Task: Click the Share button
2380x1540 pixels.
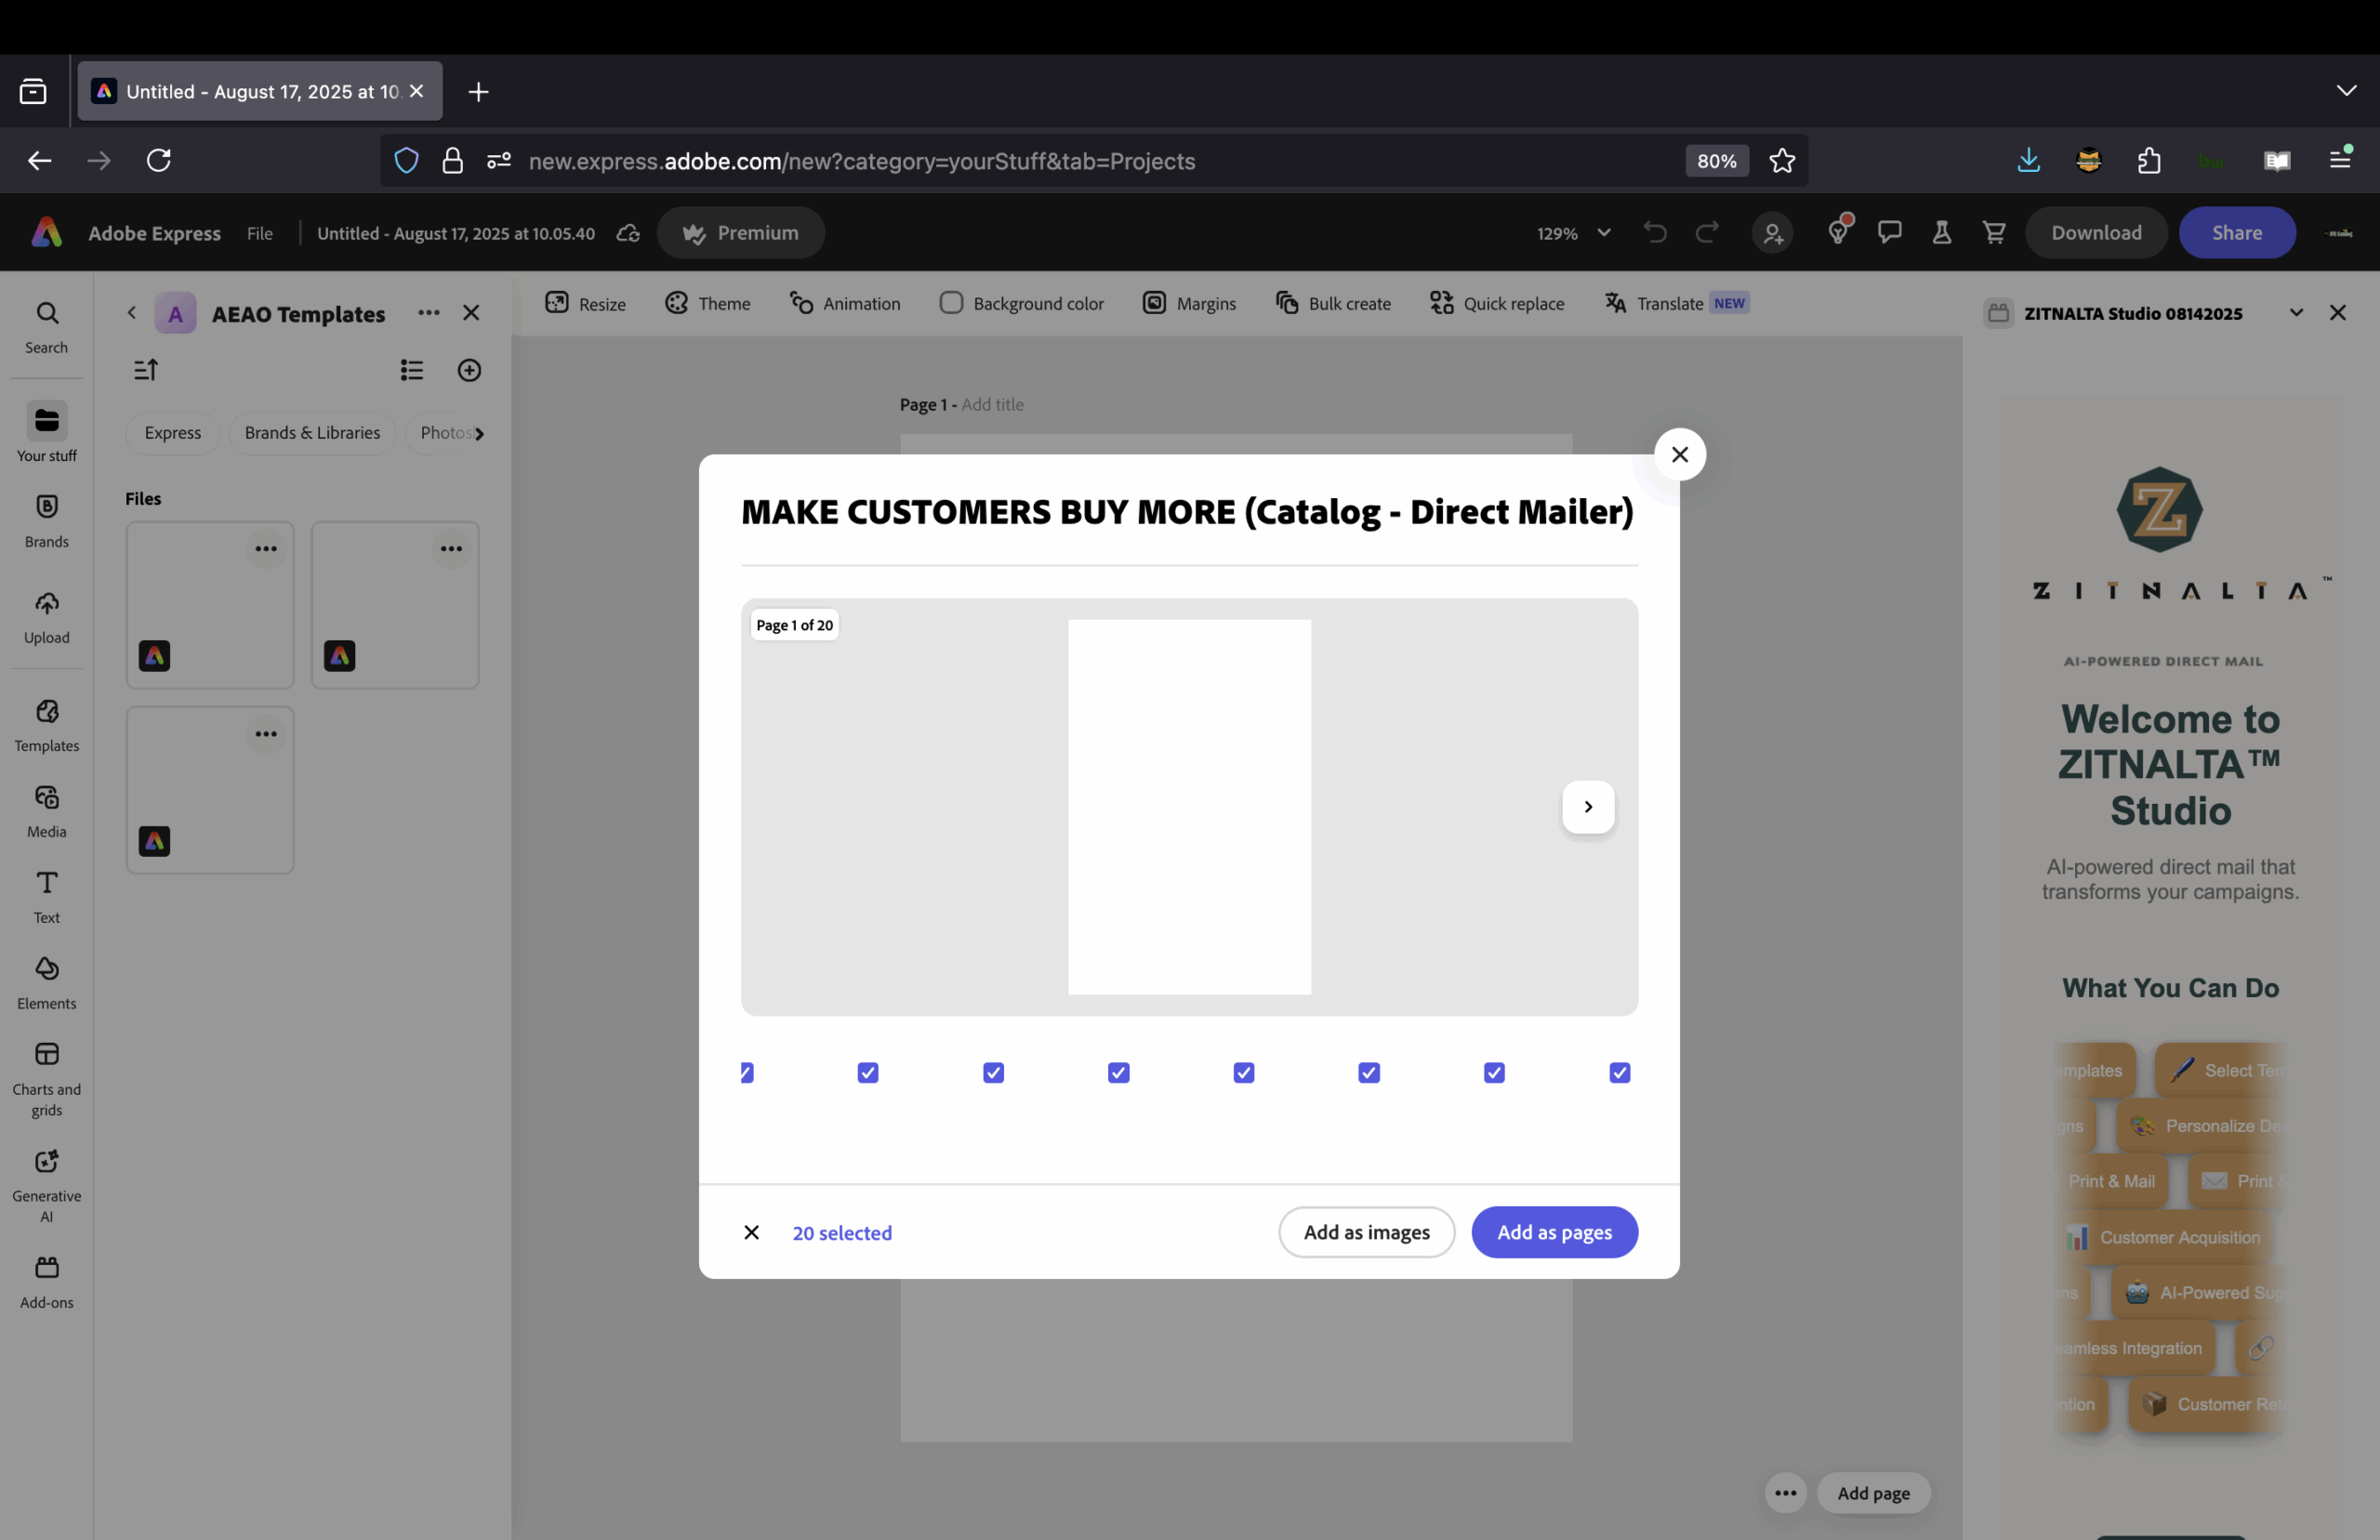Action: tap(2237, 233)
